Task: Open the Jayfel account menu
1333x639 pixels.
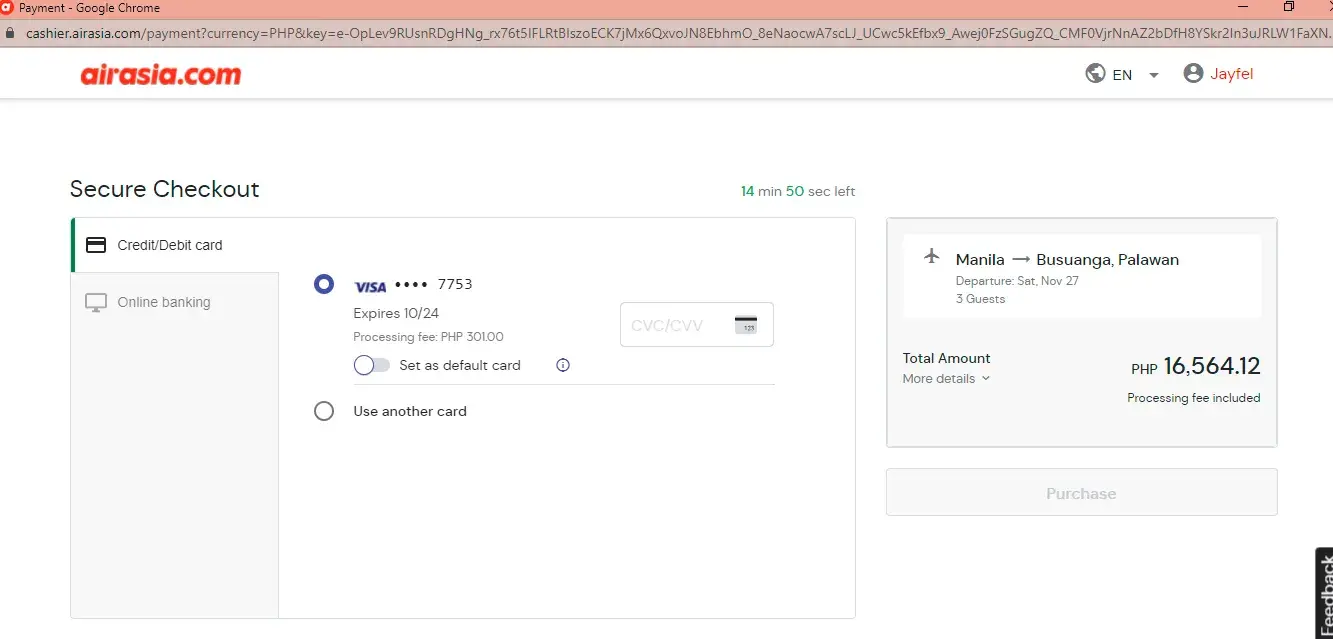Action: [x=1231, y=74]
